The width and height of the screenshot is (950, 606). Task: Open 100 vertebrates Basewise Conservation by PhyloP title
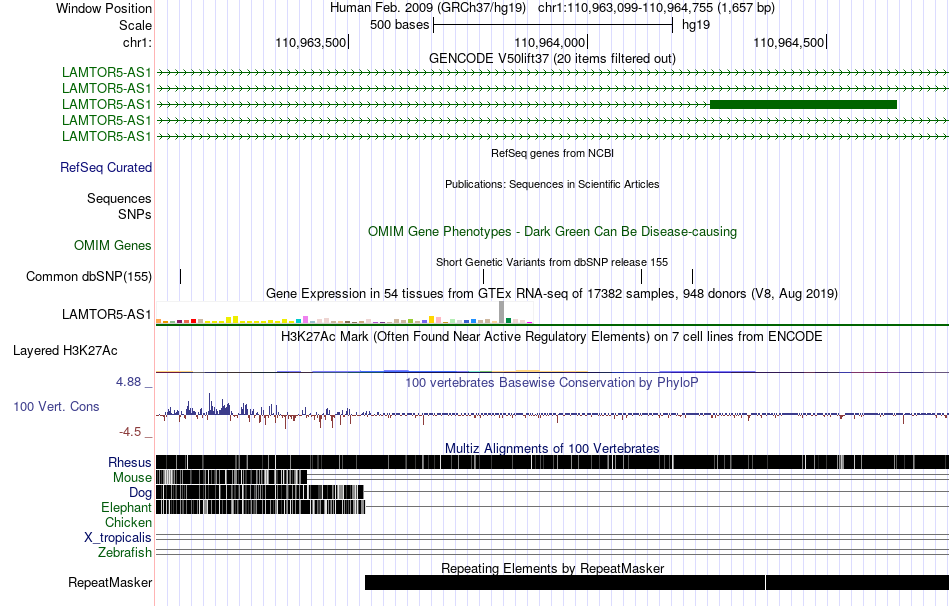pyautogui.click(x=552, y=382)
